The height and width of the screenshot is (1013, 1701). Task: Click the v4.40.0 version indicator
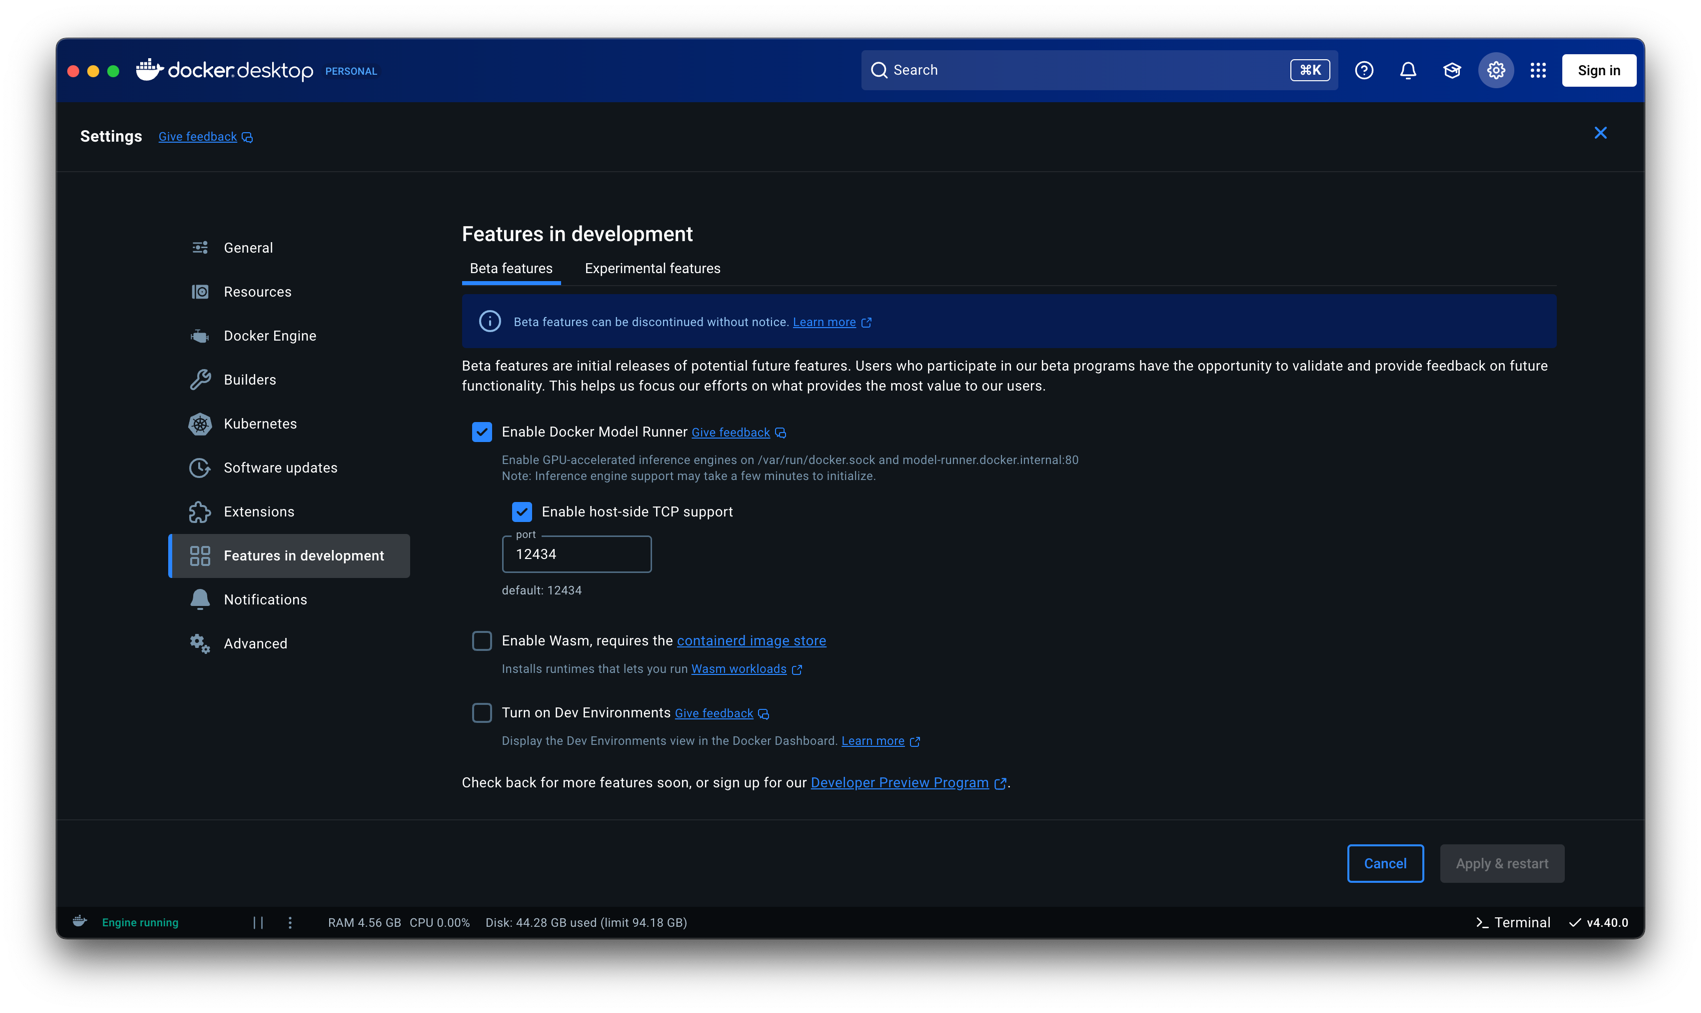coord(1598,923)
